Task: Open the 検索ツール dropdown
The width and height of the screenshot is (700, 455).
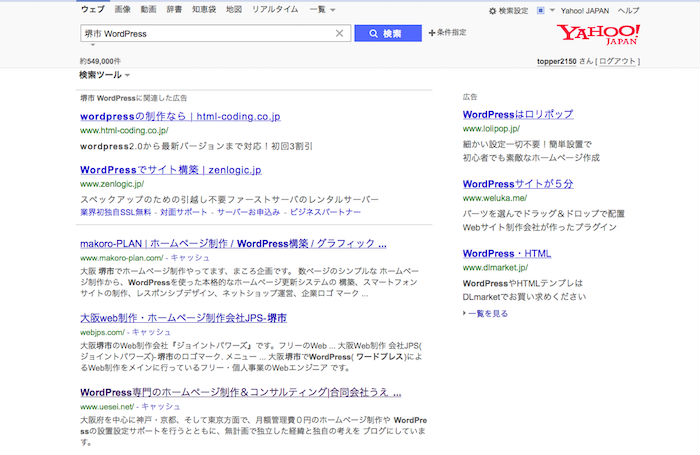Action: tap(104, 75)
